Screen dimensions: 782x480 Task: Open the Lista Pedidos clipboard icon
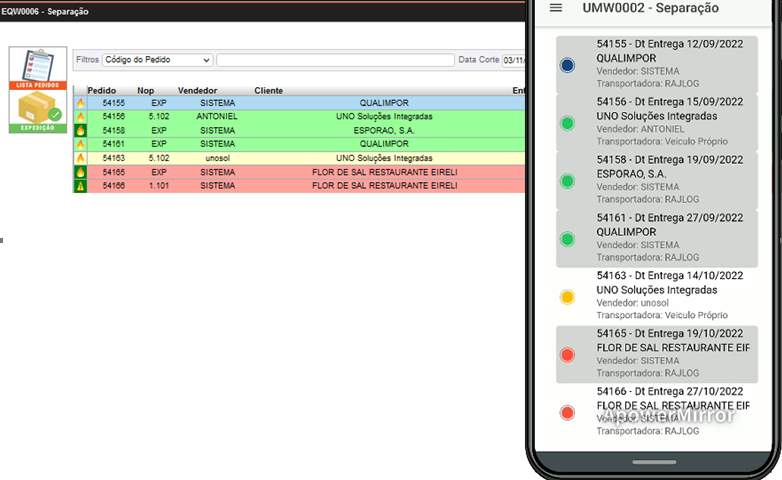click(x=38, y=68)
